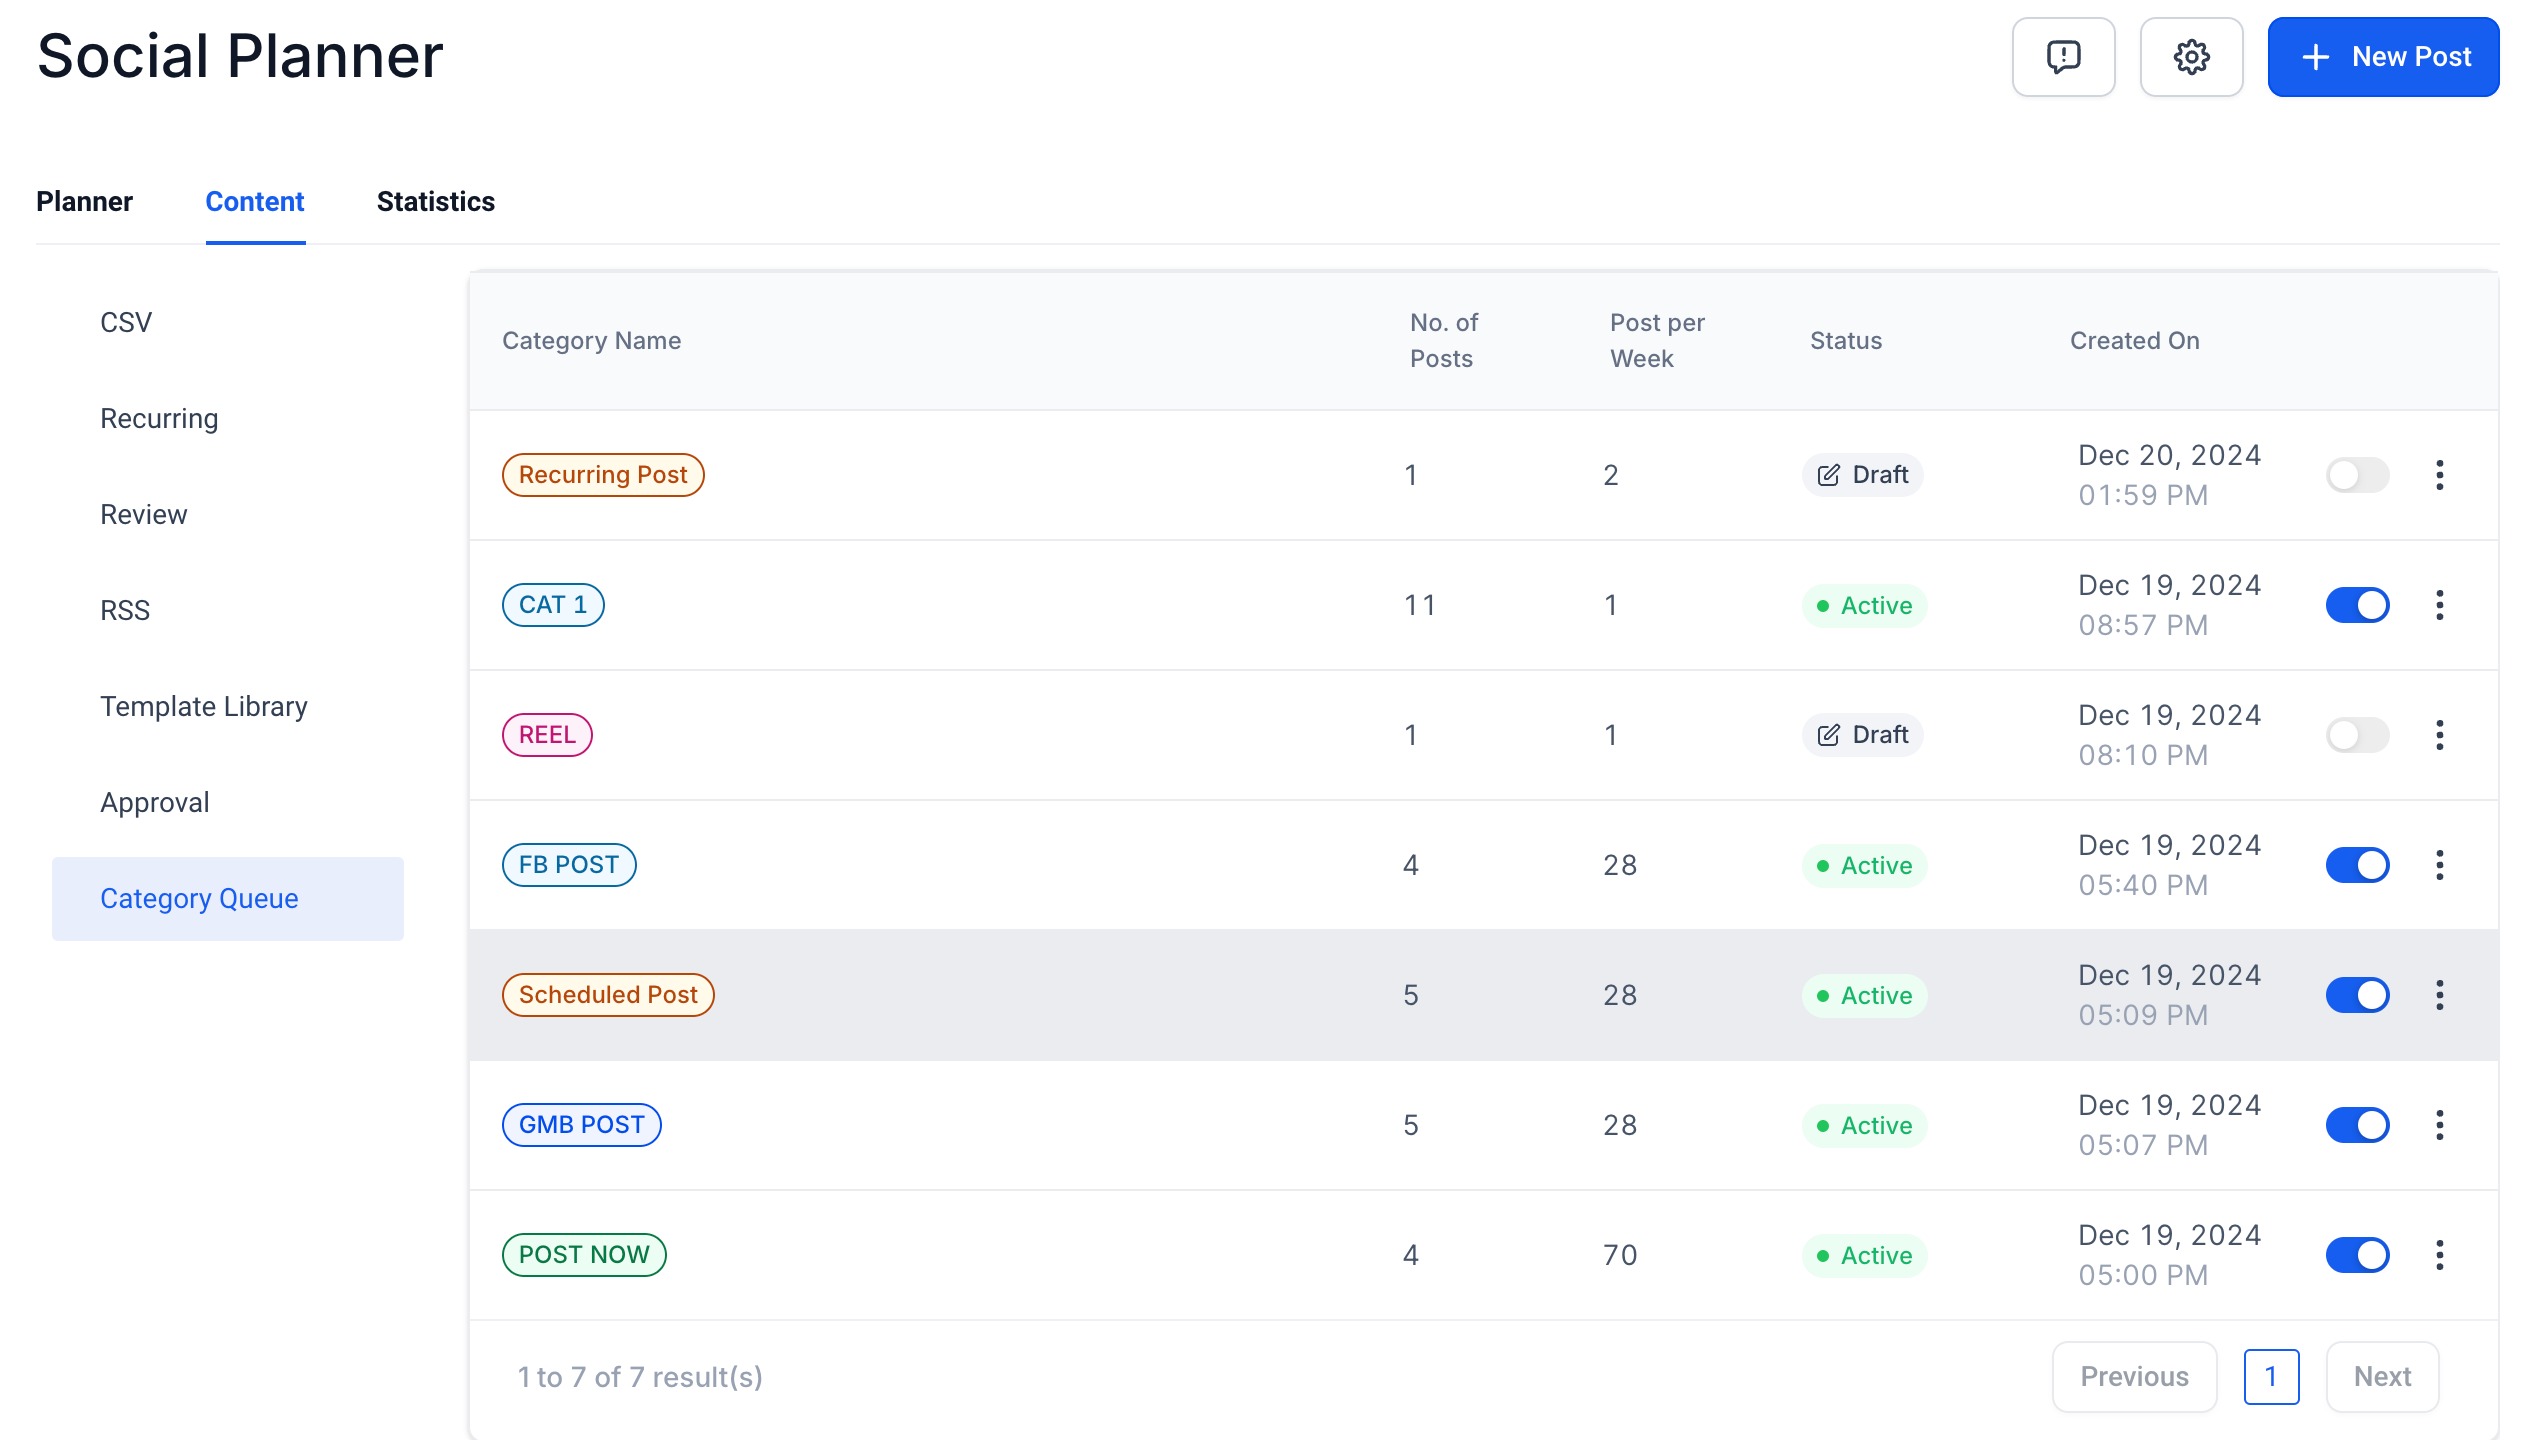Open three-dot menu for POST NOW row

2439,1255
